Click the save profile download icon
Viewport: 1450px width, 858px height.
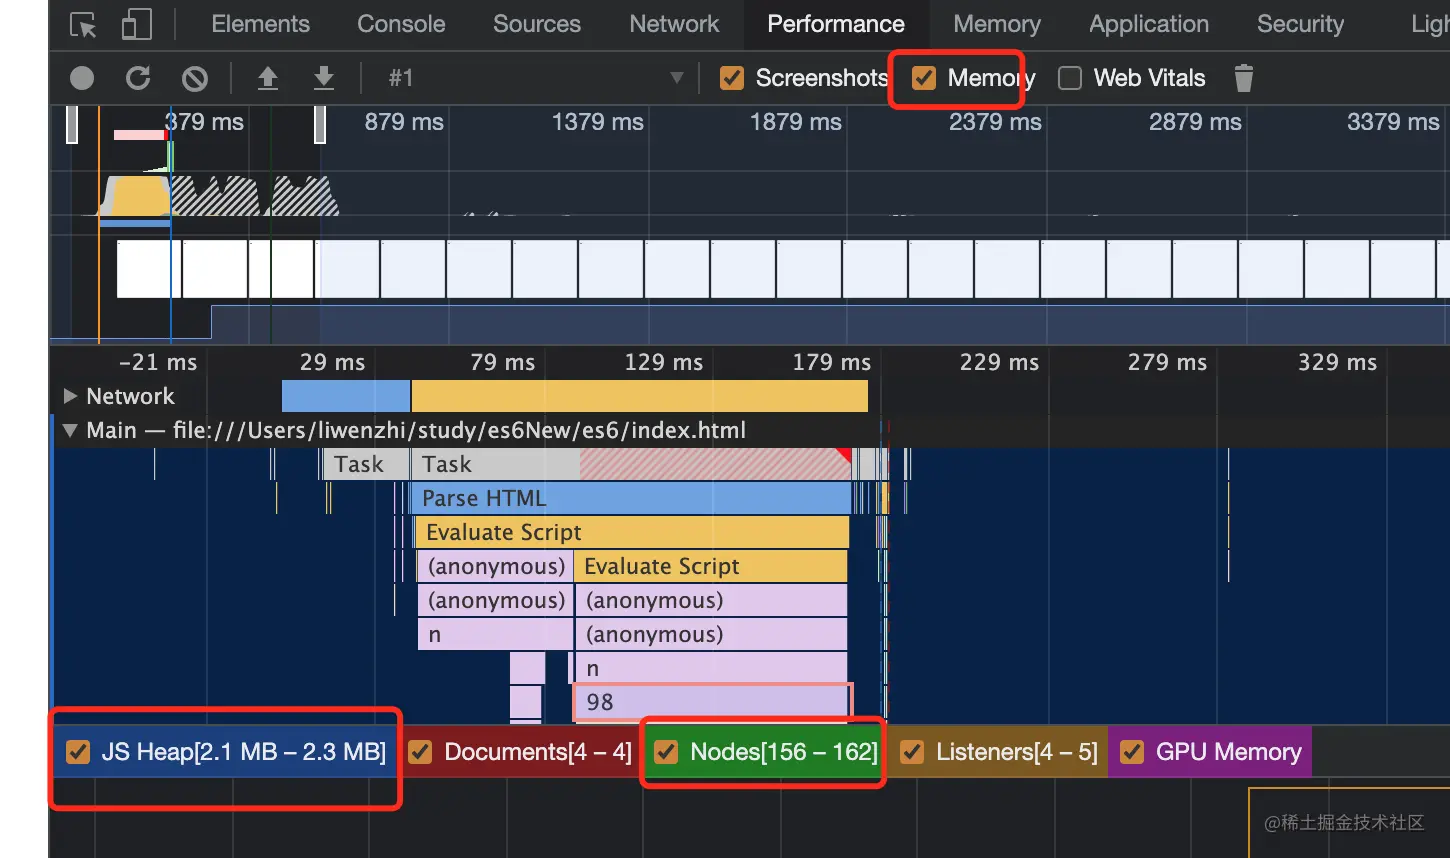(324, 78)
